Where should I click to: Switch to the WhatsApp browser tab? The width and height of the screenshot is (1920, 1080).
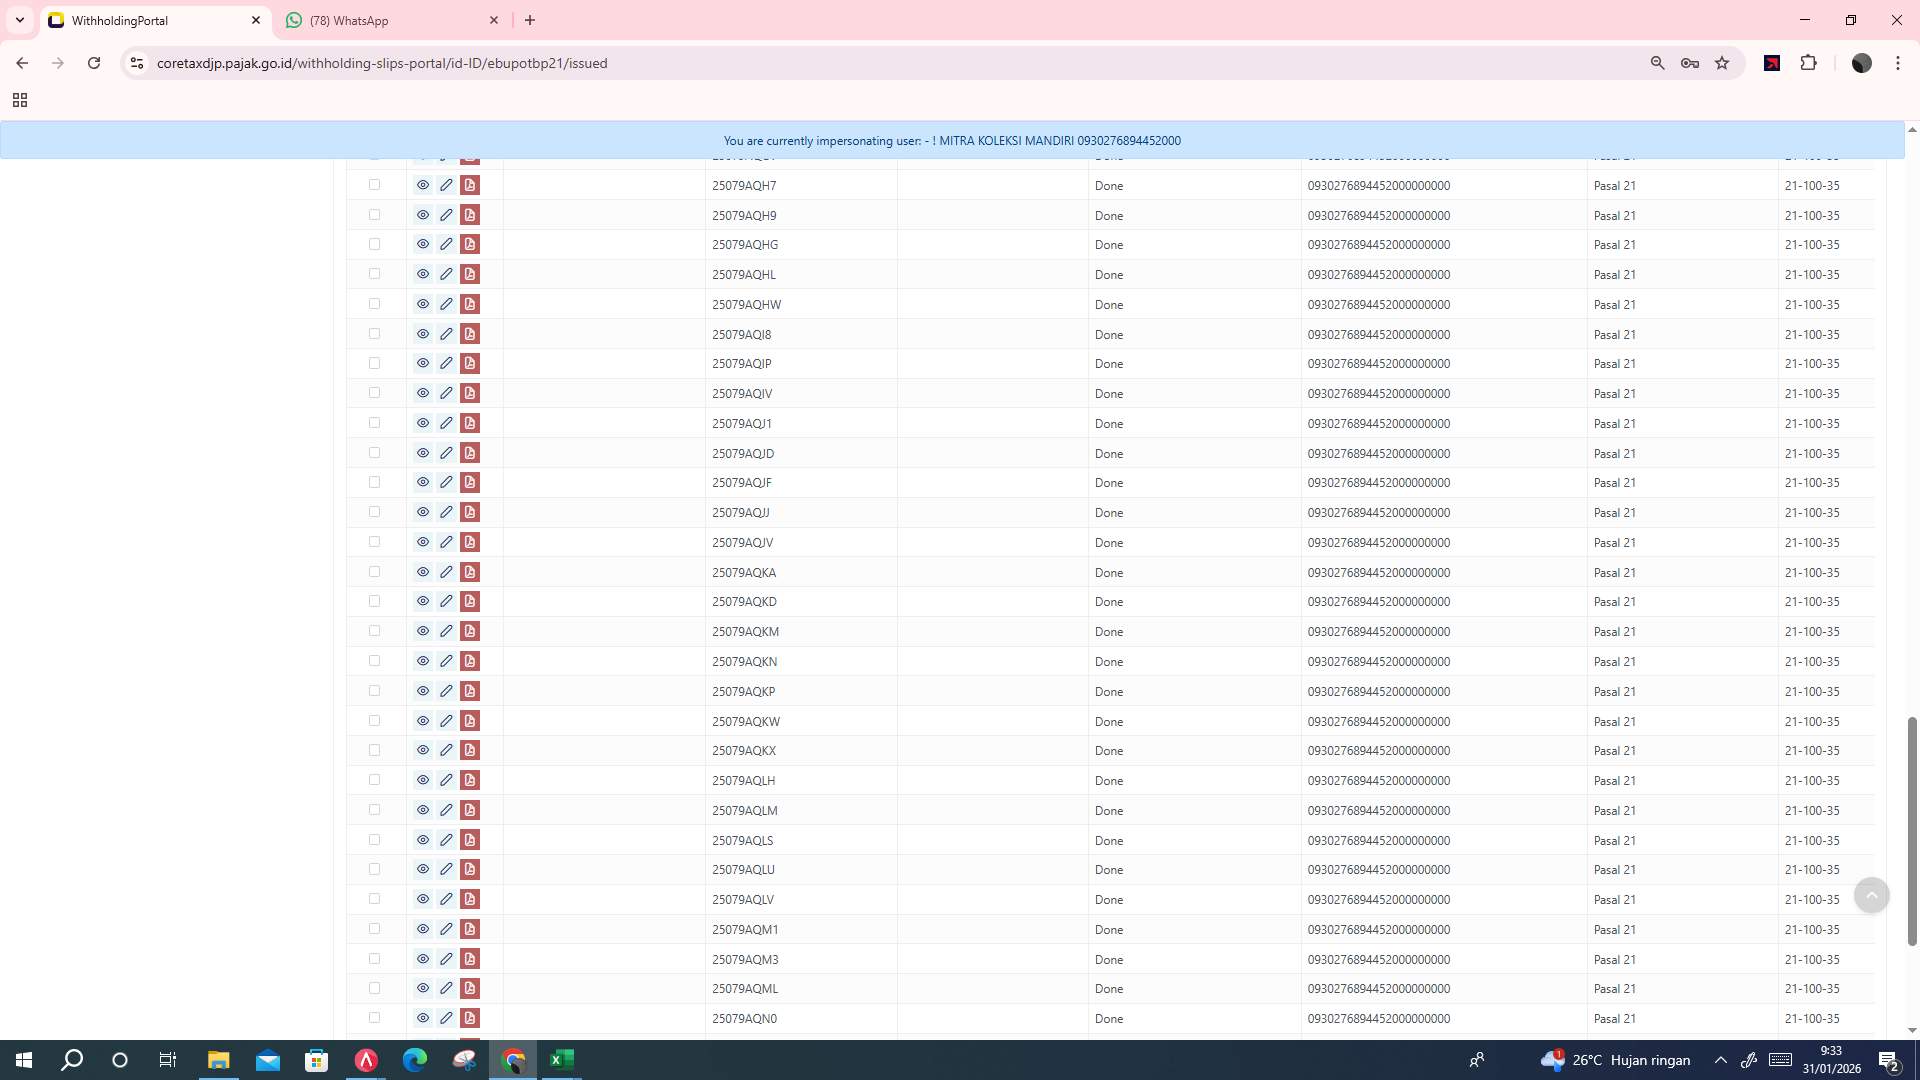[x=390, y=20]
